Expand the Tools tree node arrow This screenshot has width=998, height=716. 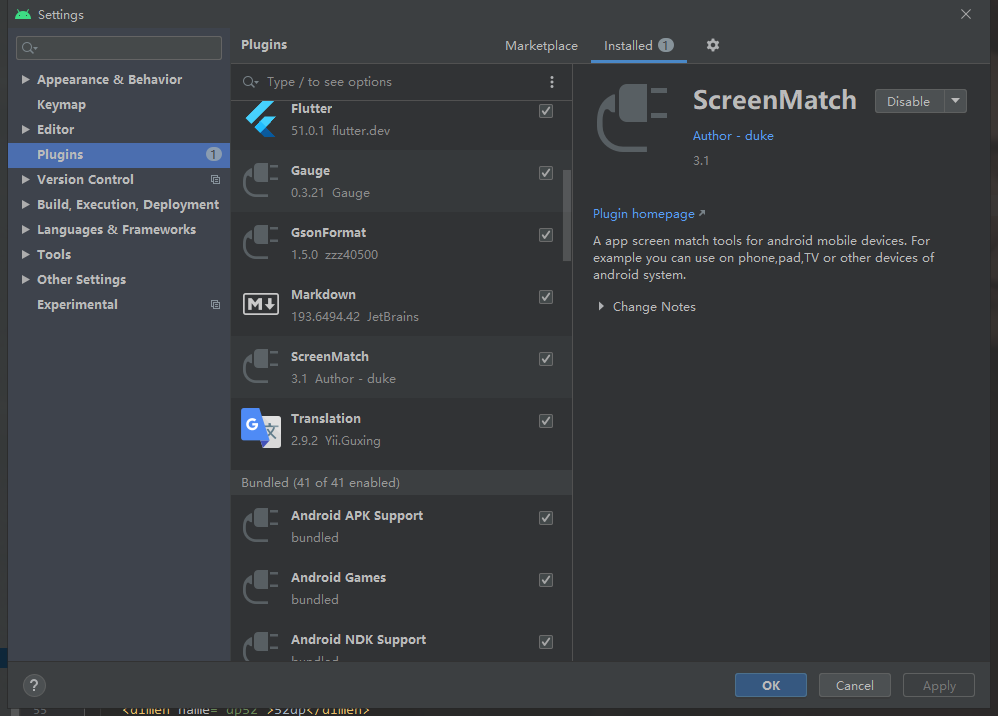pyautogui.click(x=25, y=255)
